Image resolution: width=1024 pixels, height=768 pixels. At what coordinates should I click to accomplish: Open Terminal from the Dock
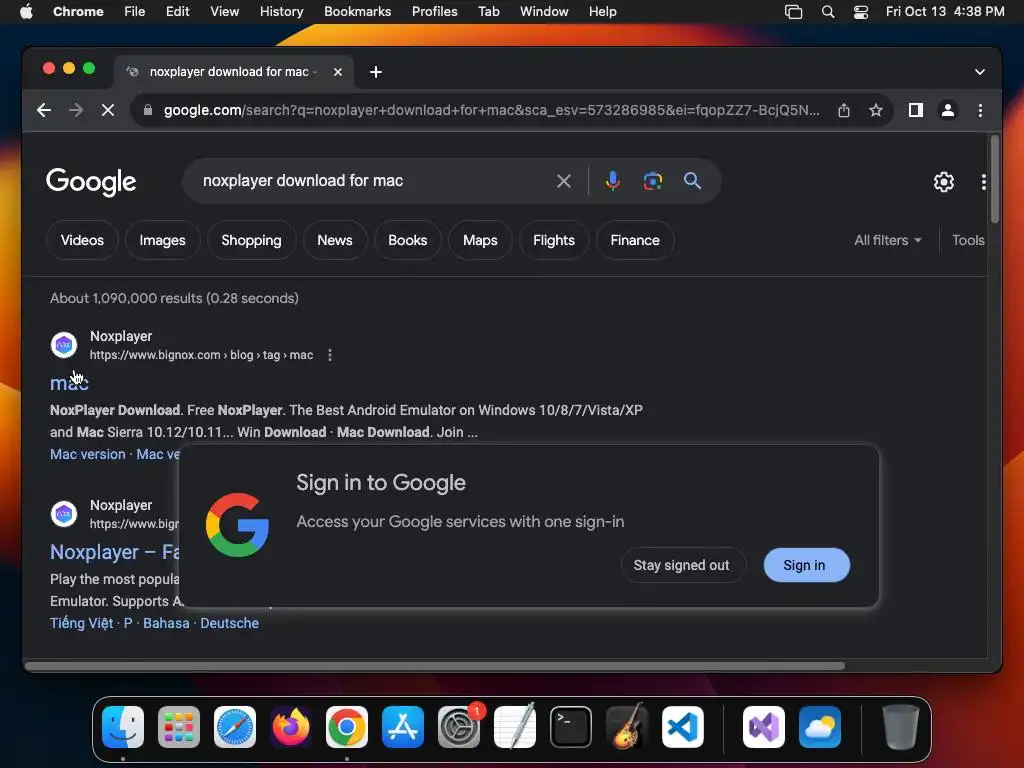tap(571, 727)
